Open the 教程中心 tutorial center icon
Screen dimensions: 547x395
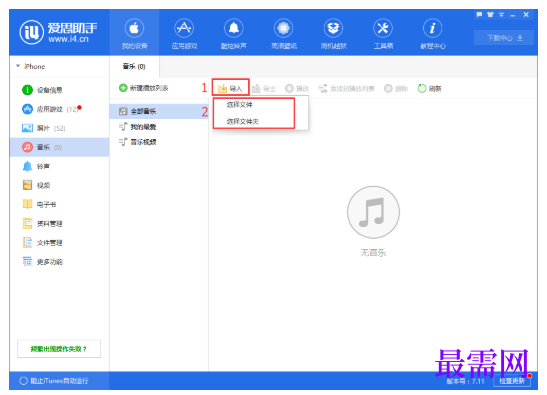pyautogui.click(x=433, y=33)
